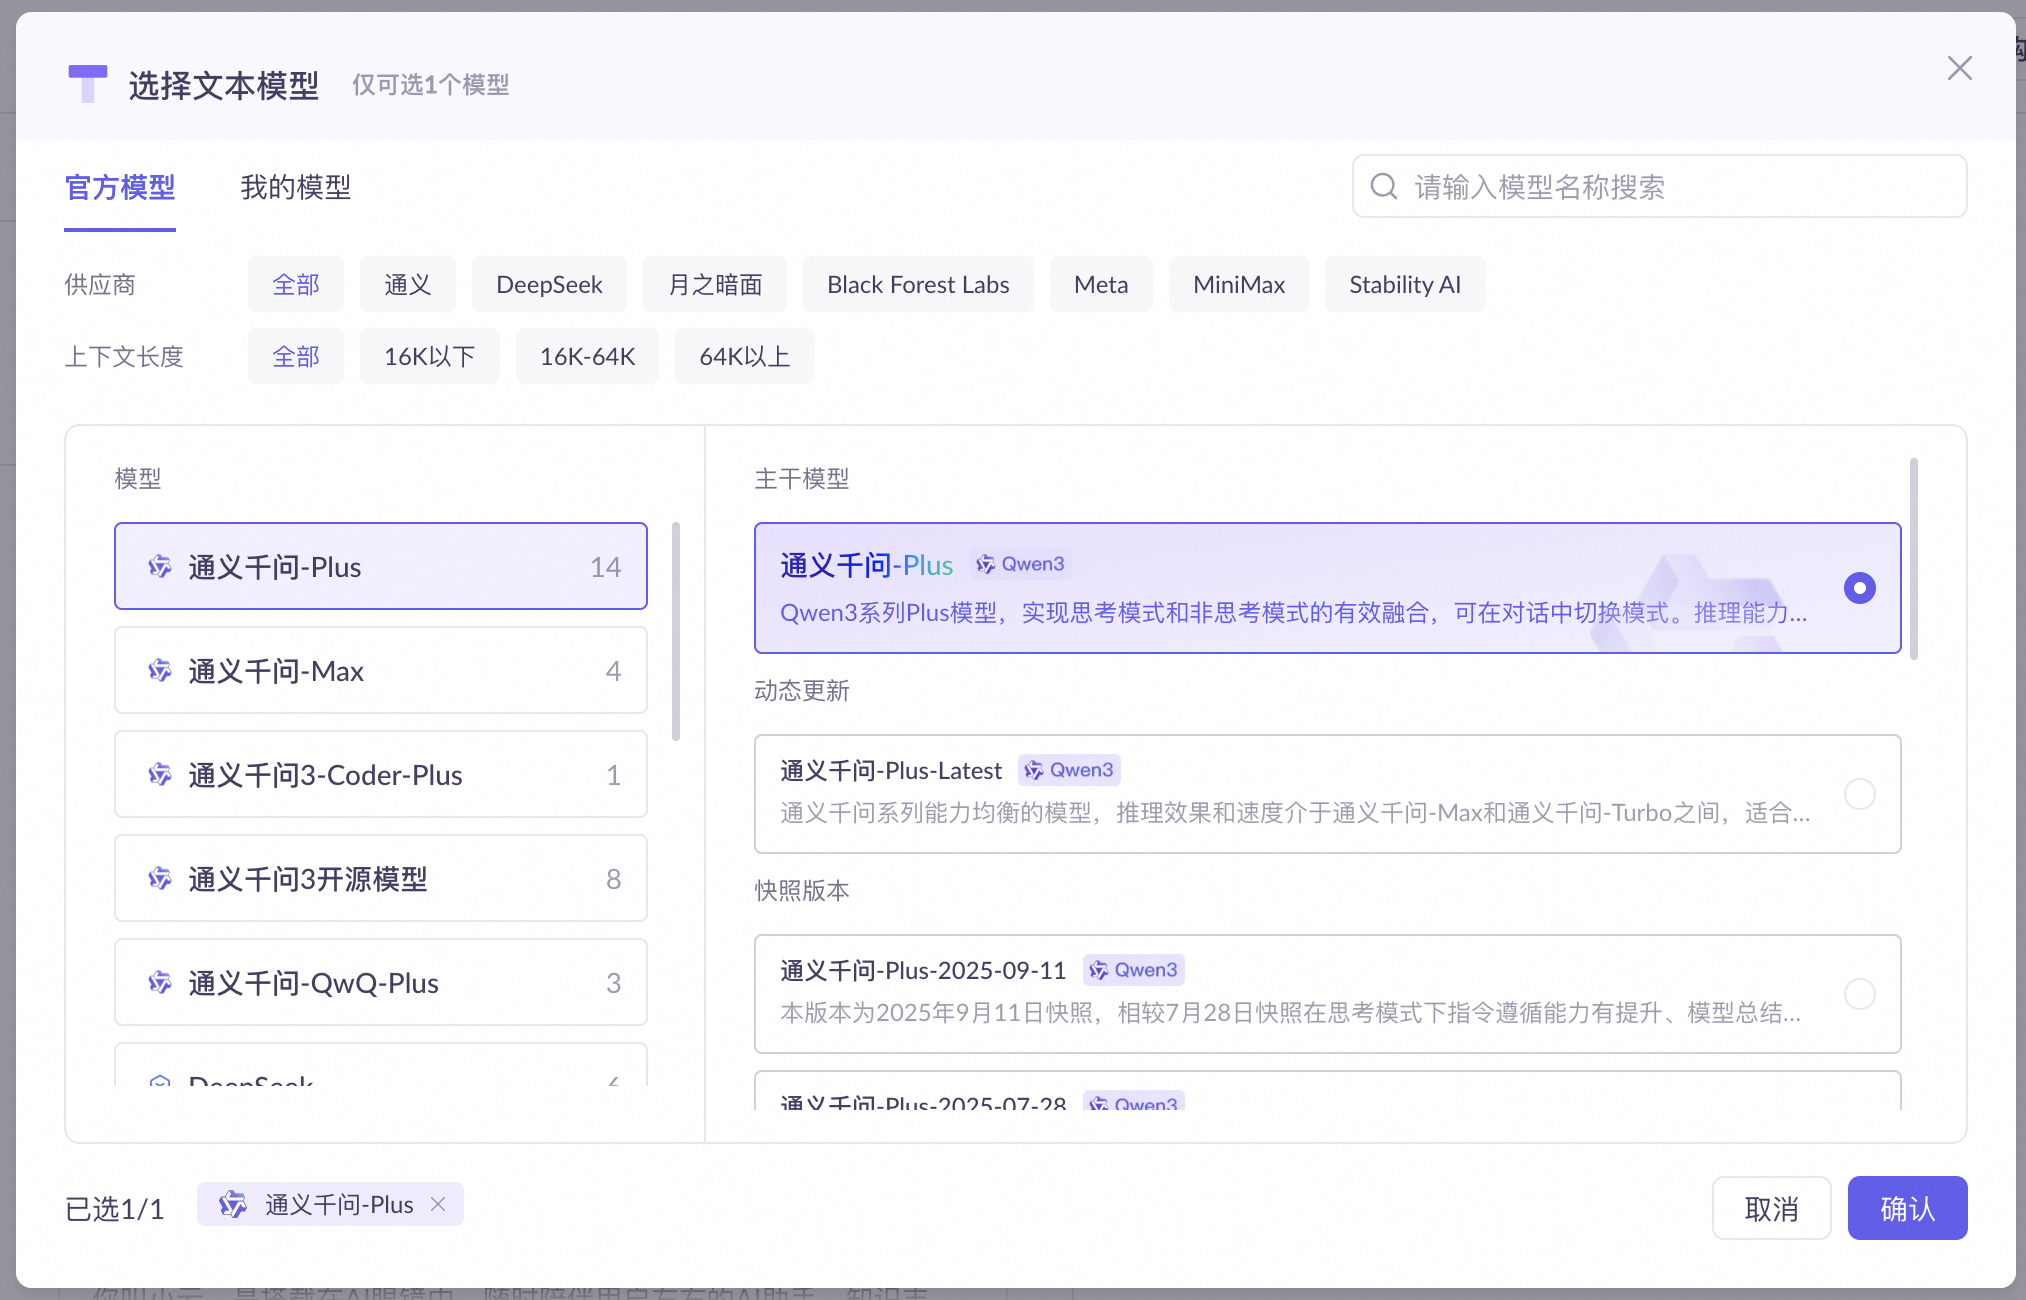Select the 通义千问-Plus-2025-09-11 snapshot radio button
2026x1300 pixels.
click(x=1859, y=994)
